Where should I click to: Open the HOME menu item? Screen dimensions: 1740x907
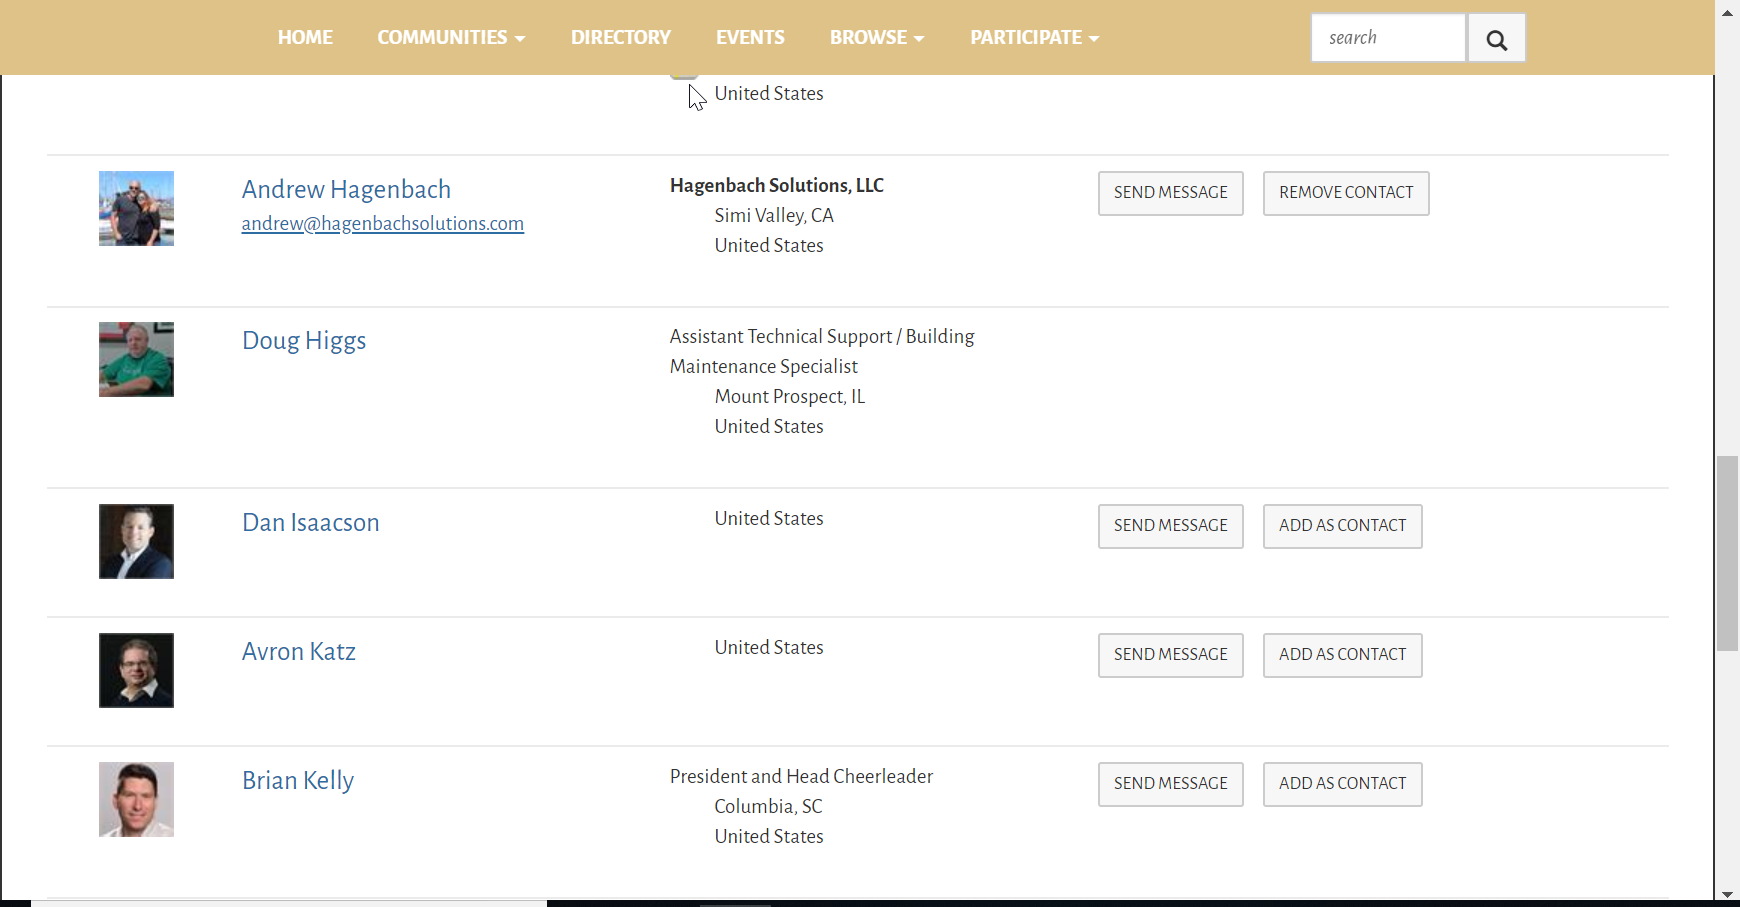tap(305, 38)
